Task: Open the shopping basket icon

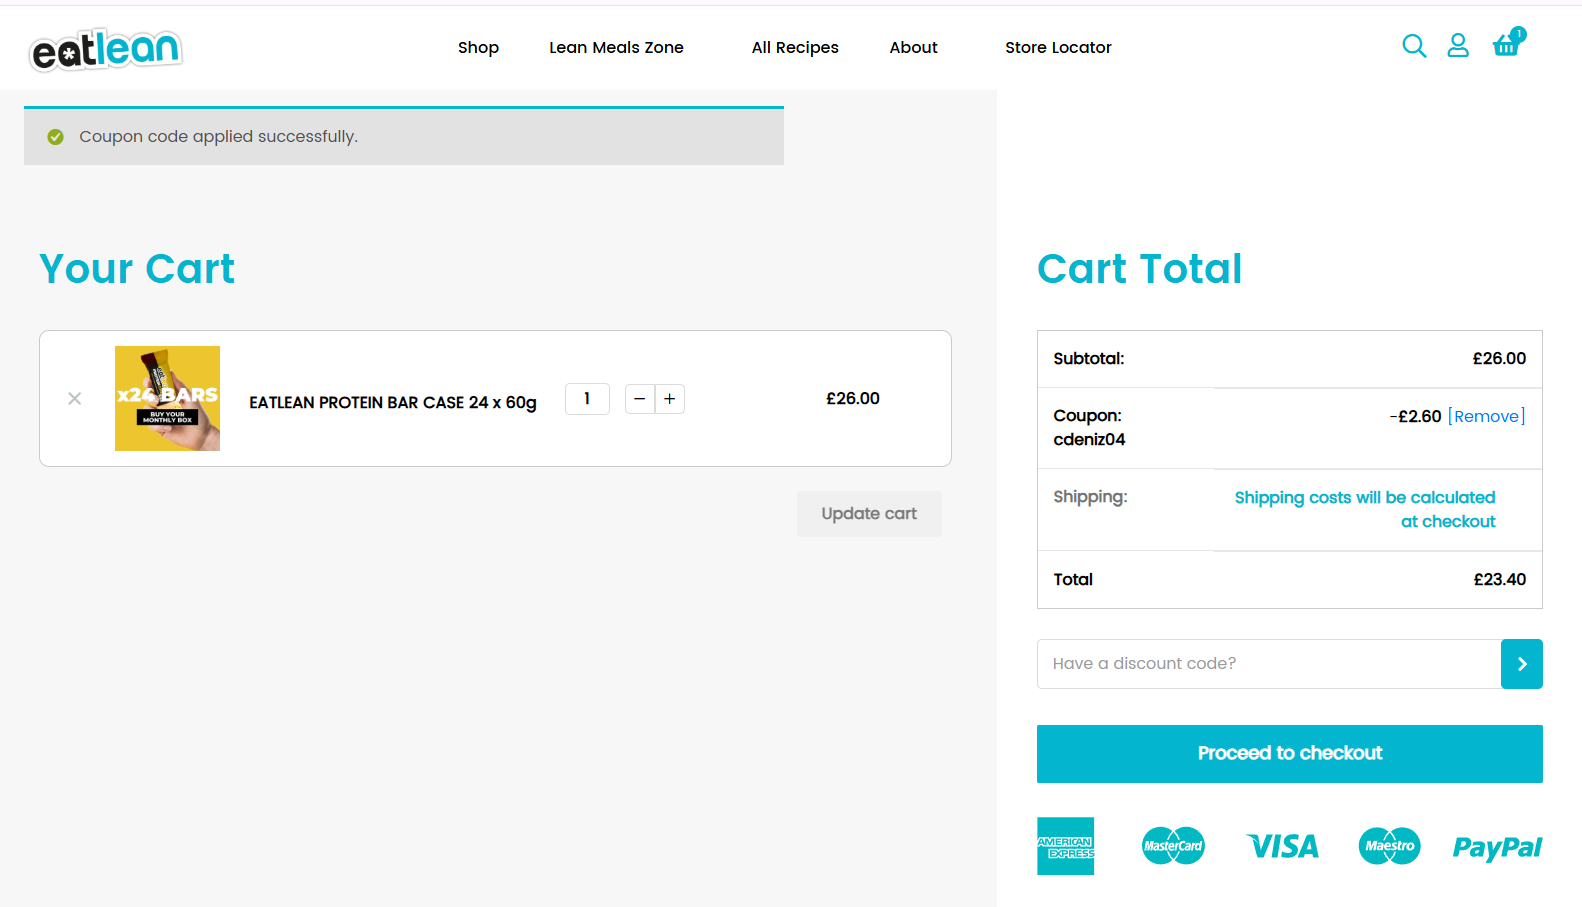Action: click(1508, 43)
